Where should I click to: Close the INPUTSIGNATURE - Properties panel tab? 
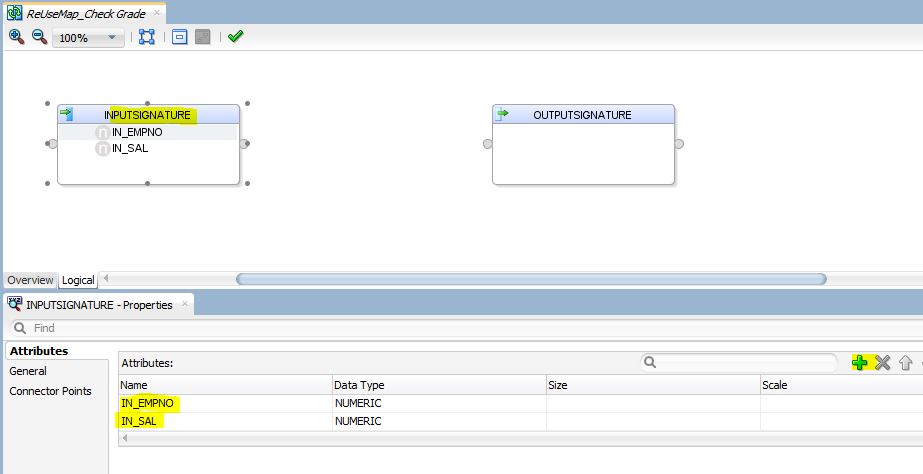pos(185,304)
